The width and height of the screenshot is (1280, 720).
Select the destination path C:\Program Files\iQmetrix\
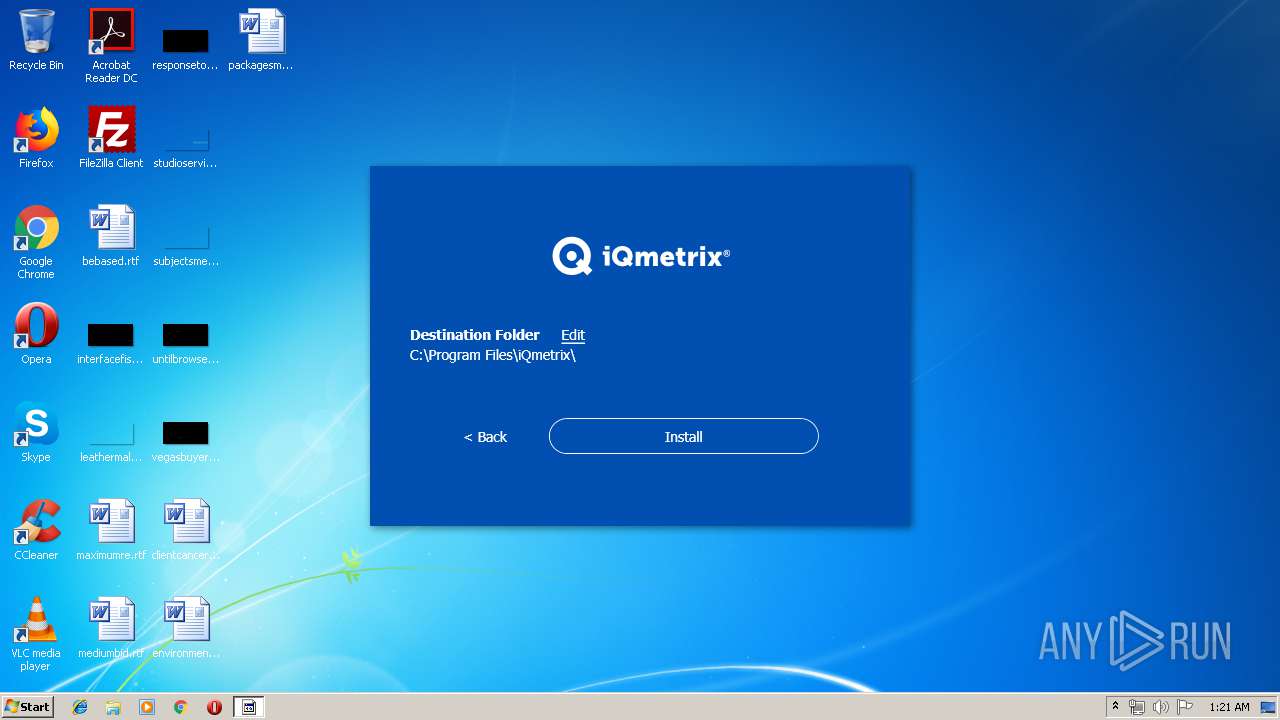pos(493,355)
